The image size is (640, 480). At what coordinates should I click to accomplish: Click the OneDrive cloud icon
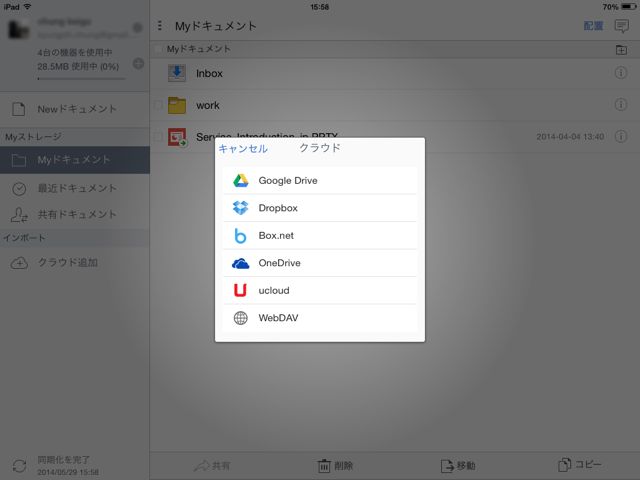[240, 264]
